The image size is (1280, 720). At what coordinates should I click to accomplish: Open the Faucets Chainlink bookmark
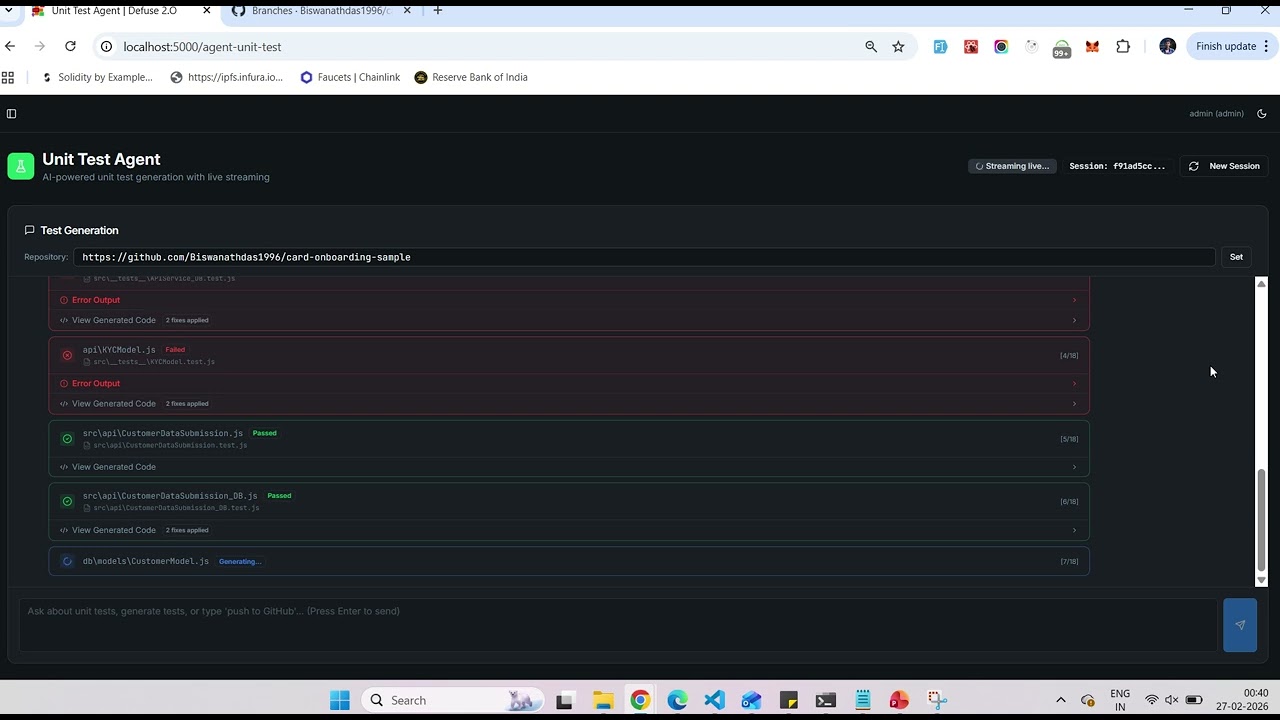pos(350,77)
